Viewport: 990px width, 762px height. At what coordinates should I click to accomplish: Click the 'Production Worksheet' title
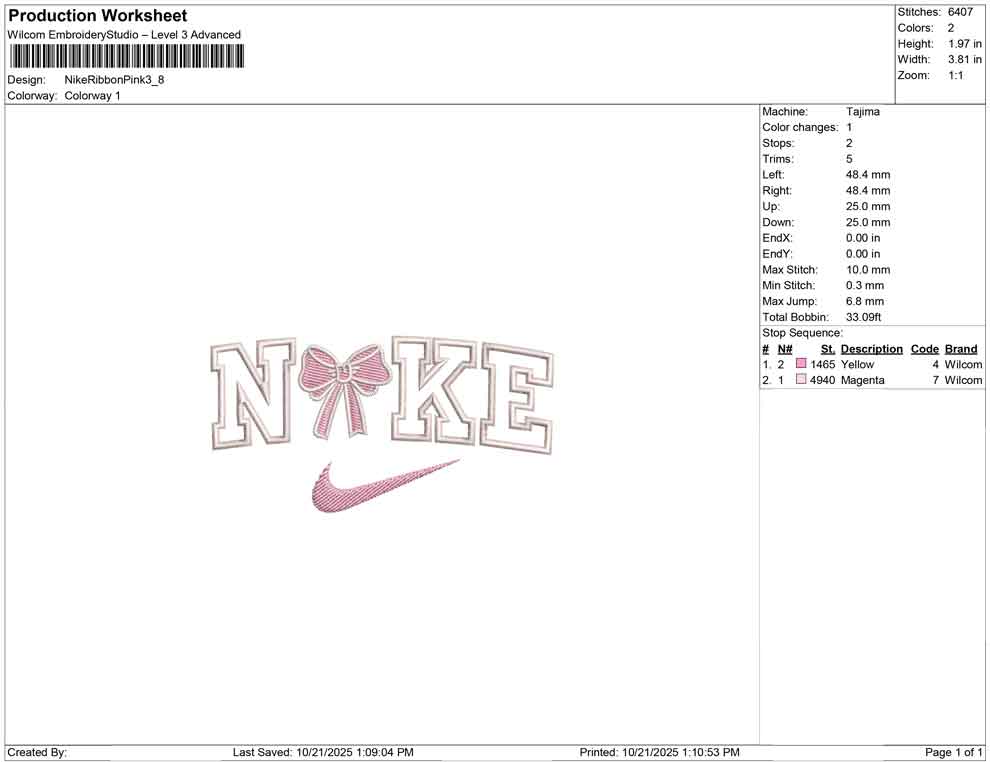(x=98, y=16)
